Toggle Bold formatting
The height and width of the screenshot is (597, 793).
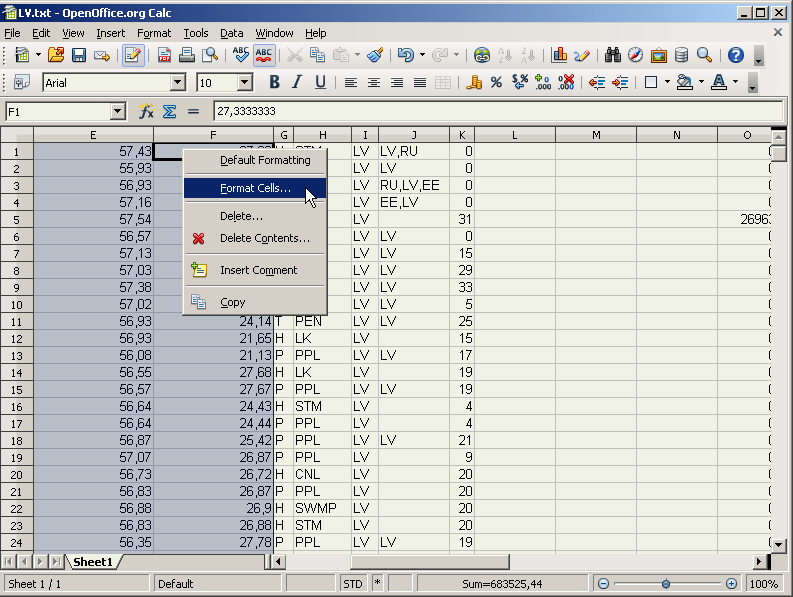pos(274,82)
